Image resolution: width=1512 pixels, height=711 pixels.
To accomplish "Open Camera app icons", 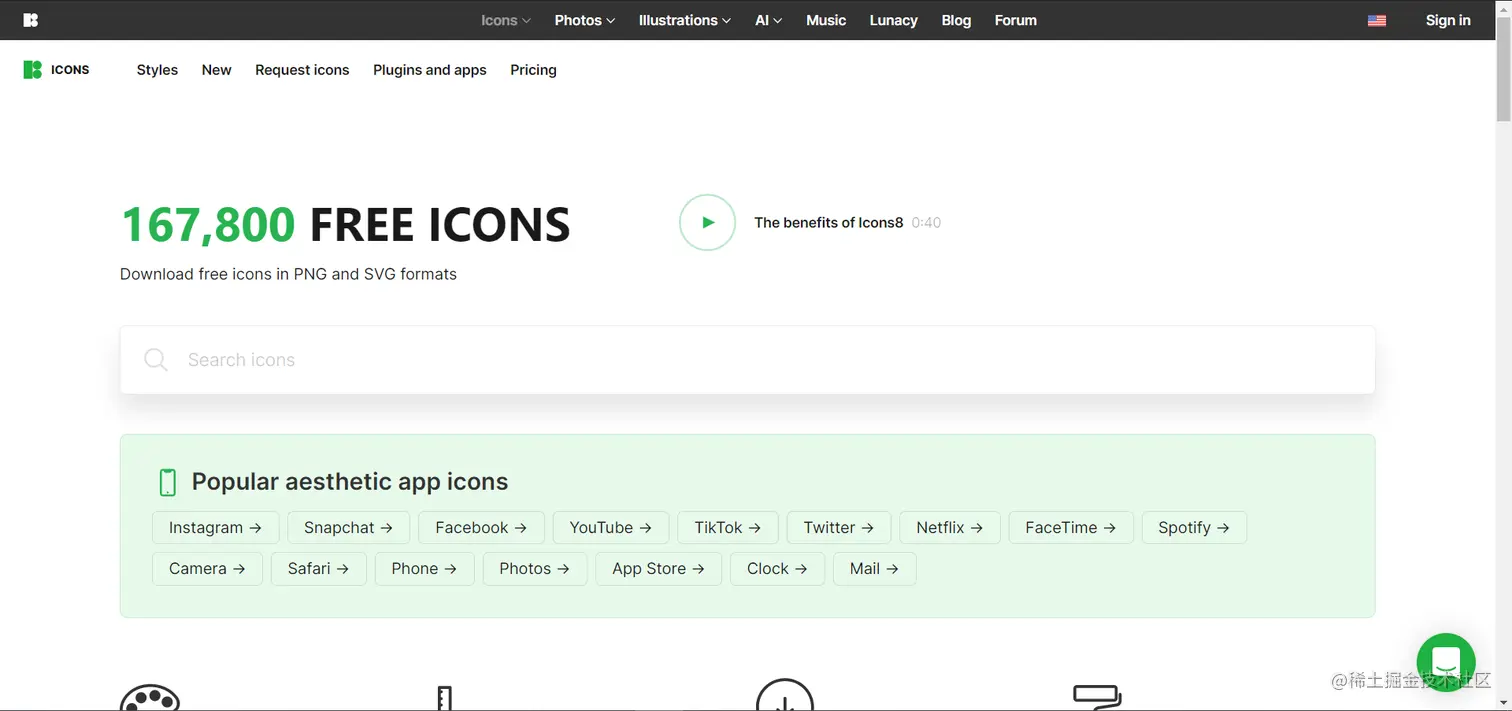I will pos(207,569).
